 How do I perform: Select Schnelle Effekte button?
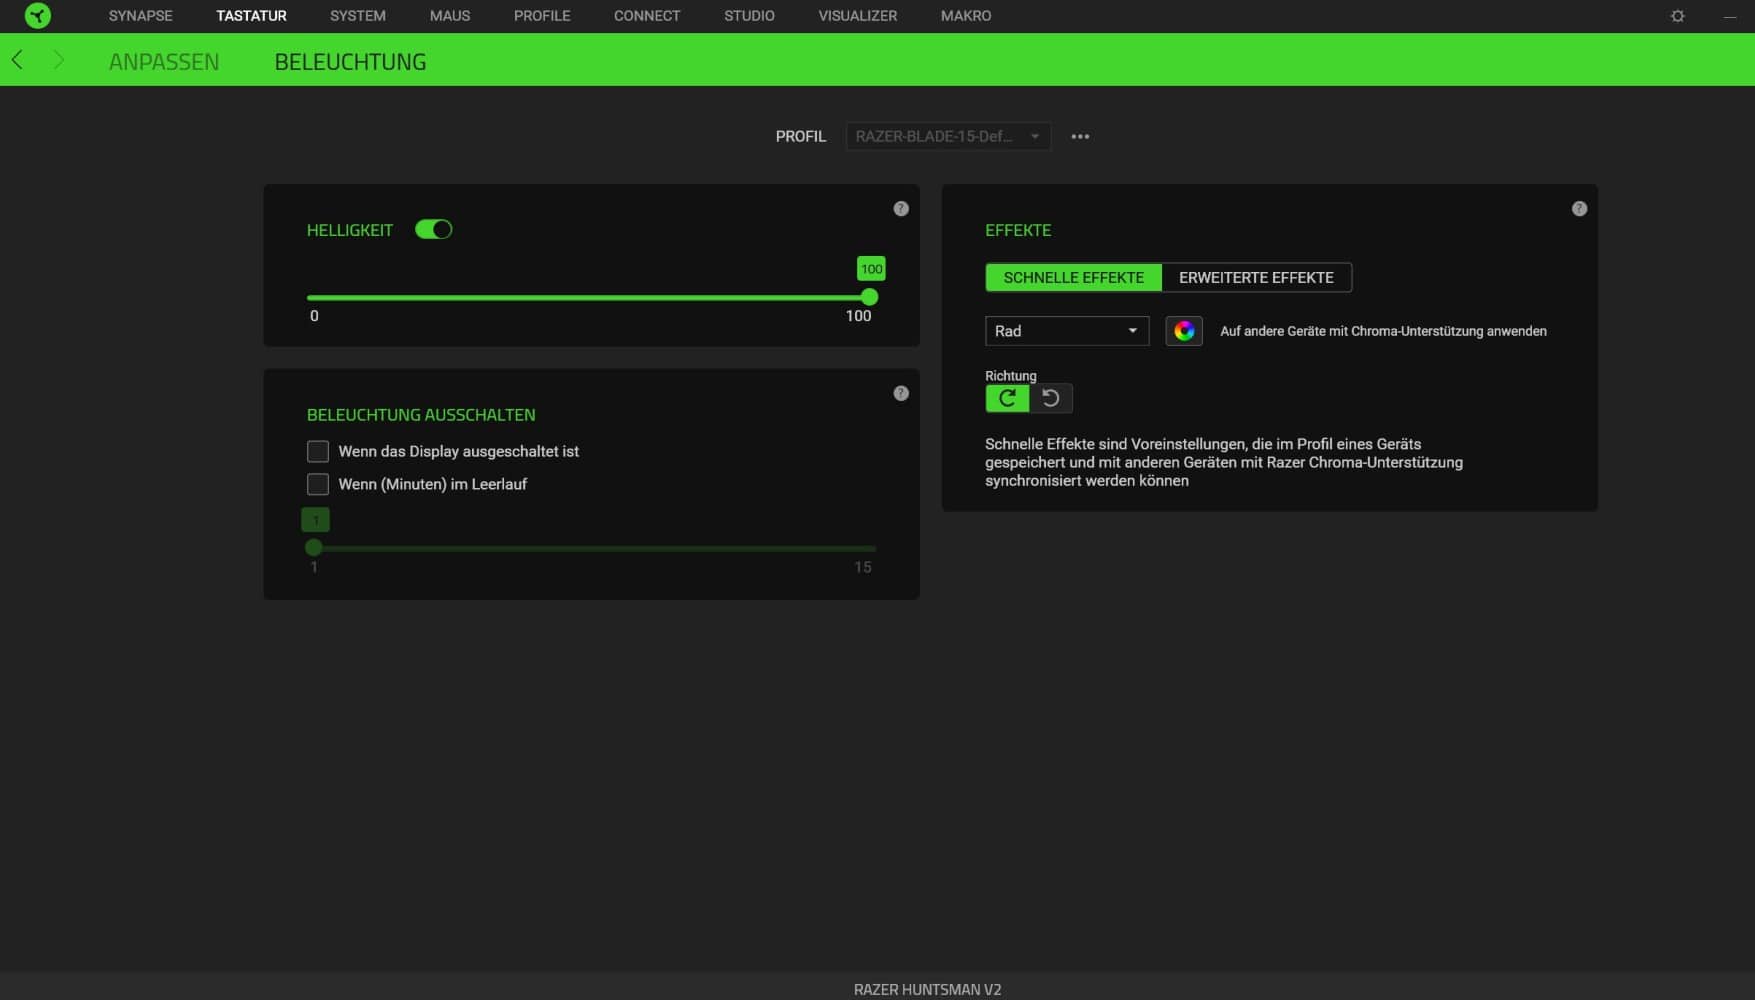click(1073, 278)
